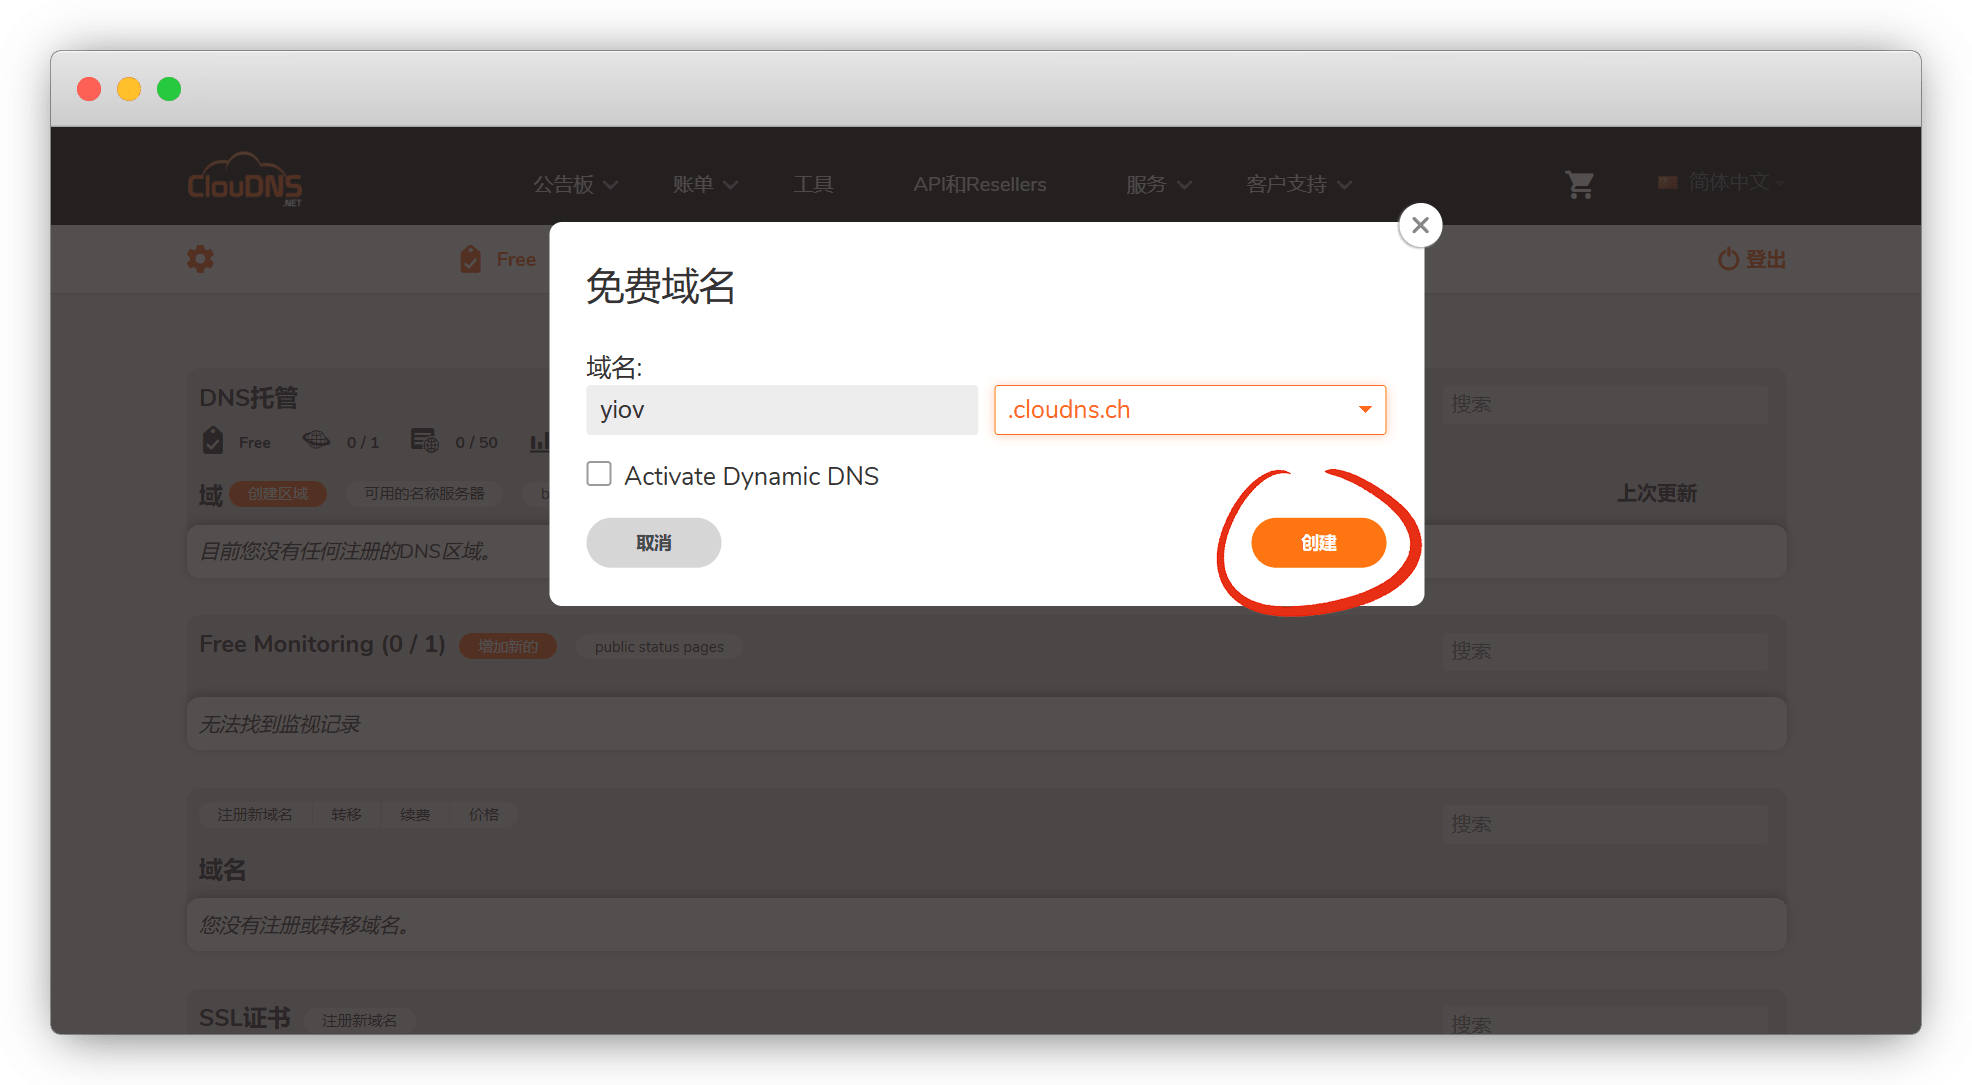Close the free domain dialog with X
Screen dimensions: 1972x1085
(x=1419, y=225)
